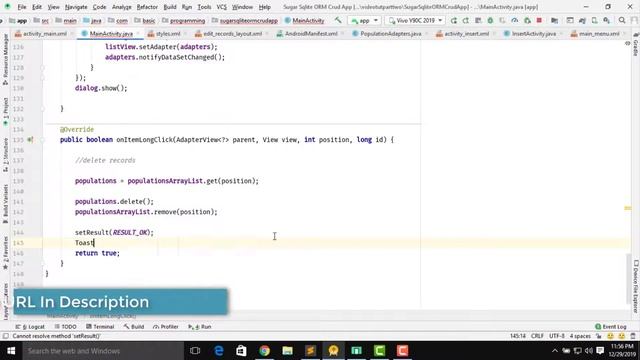Click the line 145:14 cursor position indicator

(518, 336)
